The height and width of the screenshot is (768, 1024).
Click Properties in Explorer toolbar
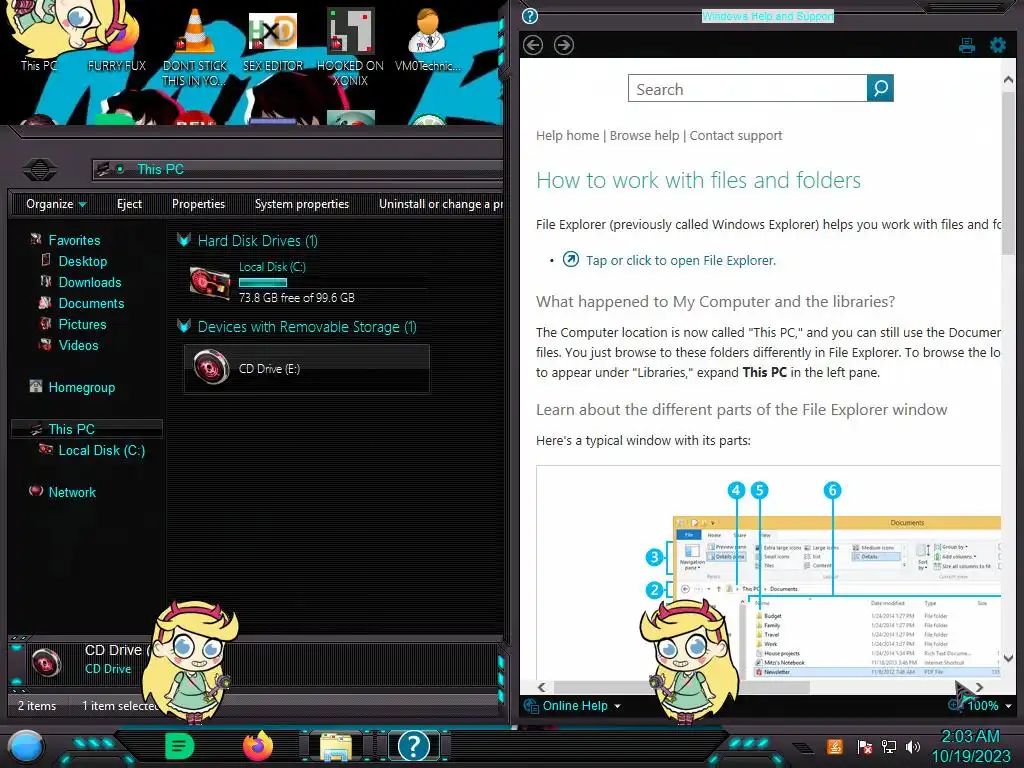199,204
